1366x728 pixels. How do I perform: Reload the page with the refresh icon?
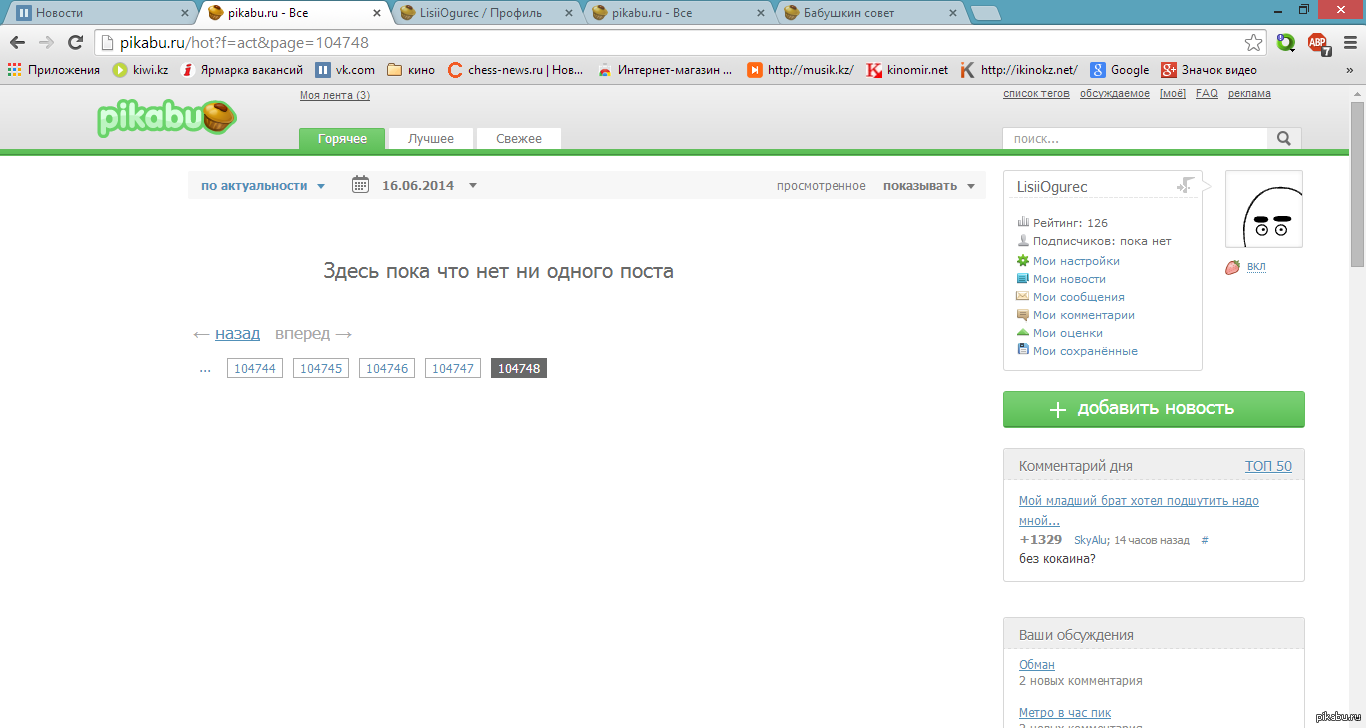click(75, 43)
